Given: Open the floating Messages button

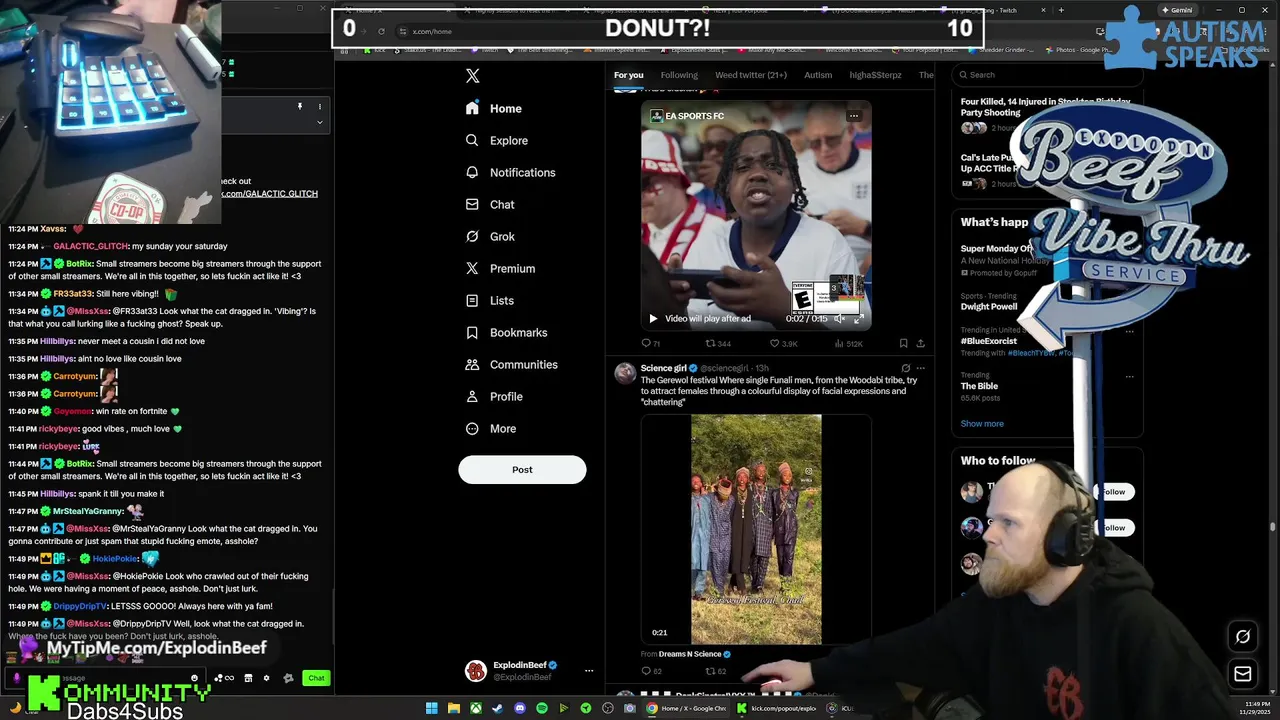Looking at the screenshot, I should click(1243, 674).
